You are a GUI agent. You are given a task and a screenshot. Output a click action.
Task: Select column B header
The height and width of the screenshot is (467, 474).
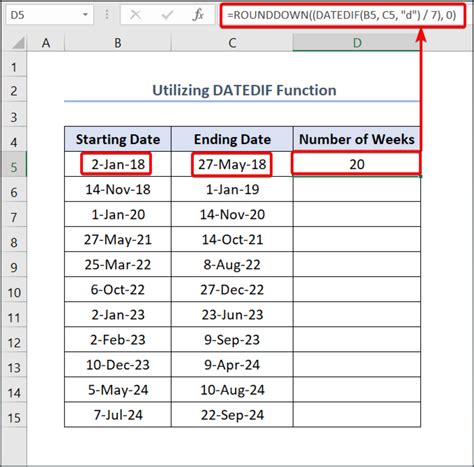click(x=118, y=43)
